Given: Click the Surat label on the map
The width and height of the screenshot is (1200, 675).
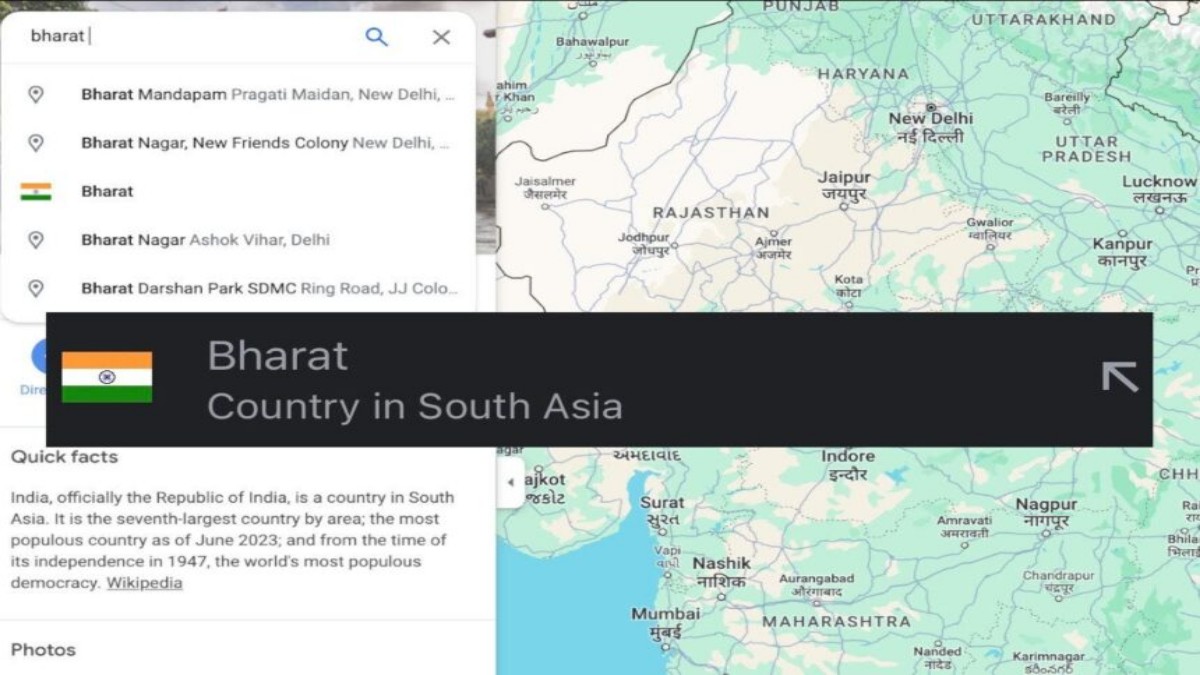Looking at the screenshot, I should click(x=662, y=502).
